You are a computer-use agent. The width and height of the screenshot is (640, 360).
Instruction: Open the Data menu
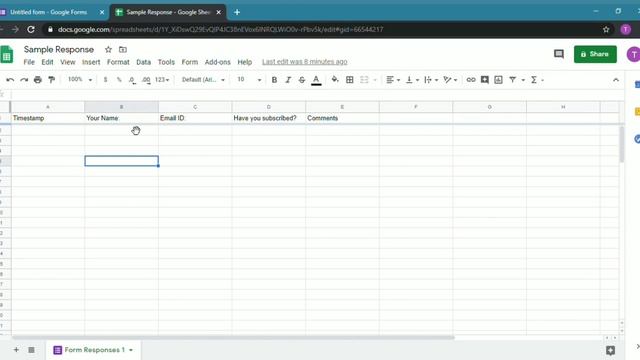[143, 62]
